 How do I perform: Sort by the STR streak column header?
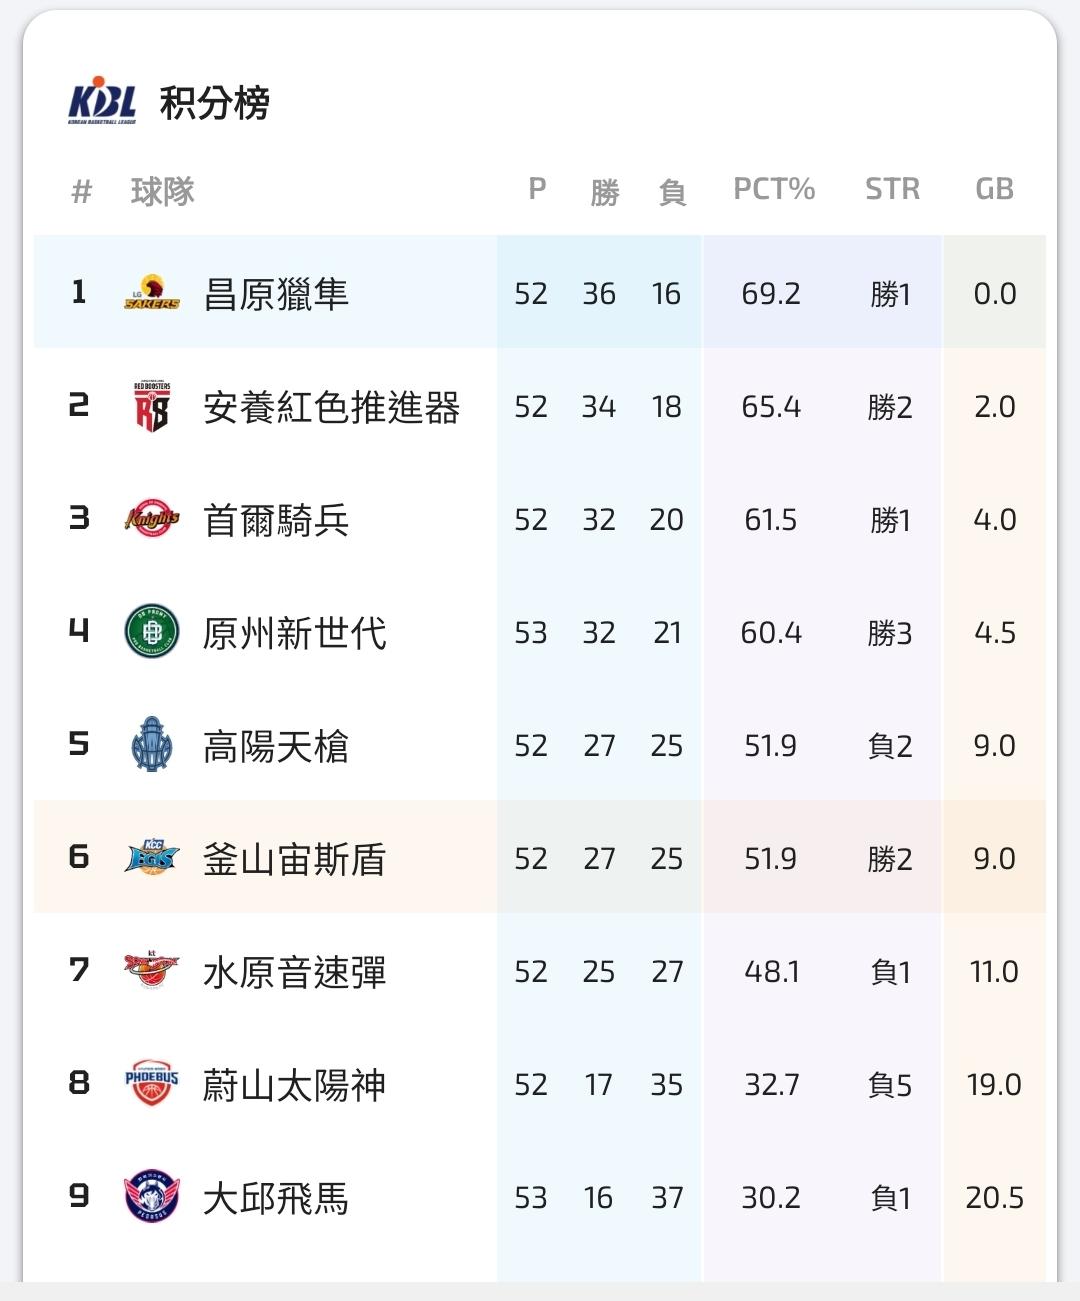point(892,189)
